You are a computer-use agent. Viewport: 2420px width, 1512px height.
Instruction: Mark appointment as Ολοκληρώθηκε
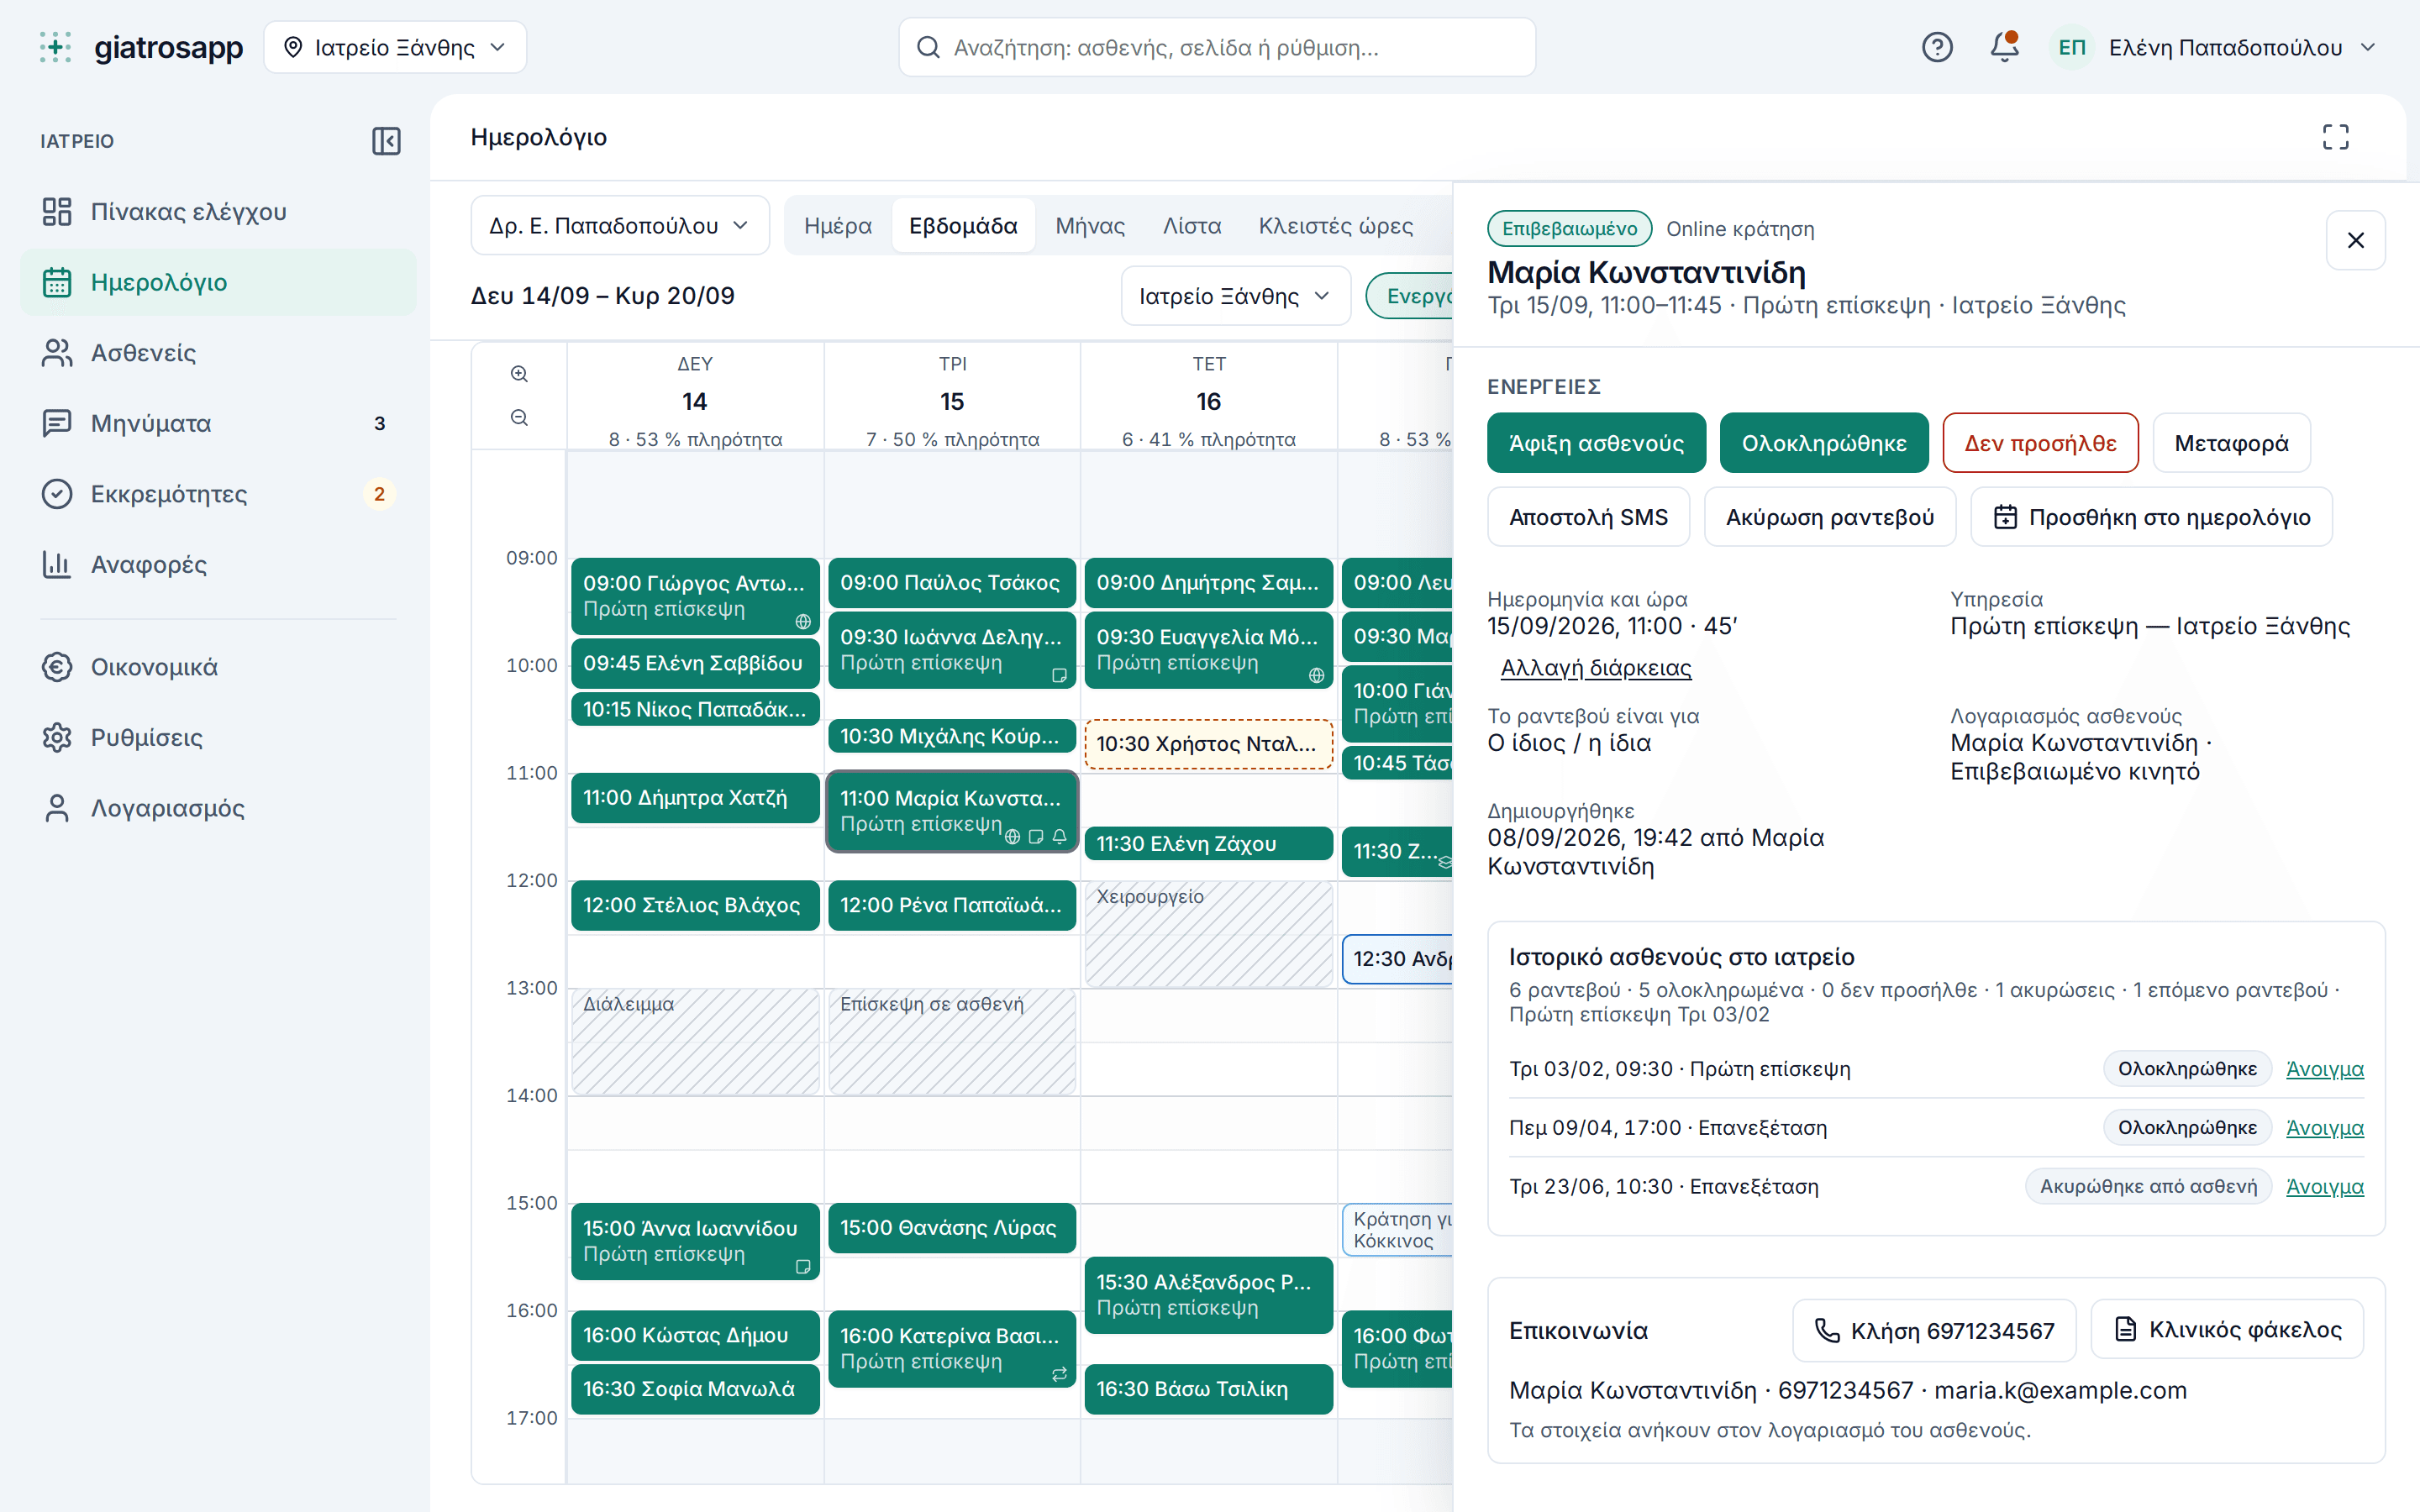pyautogui.click(x=1824, y=443)
